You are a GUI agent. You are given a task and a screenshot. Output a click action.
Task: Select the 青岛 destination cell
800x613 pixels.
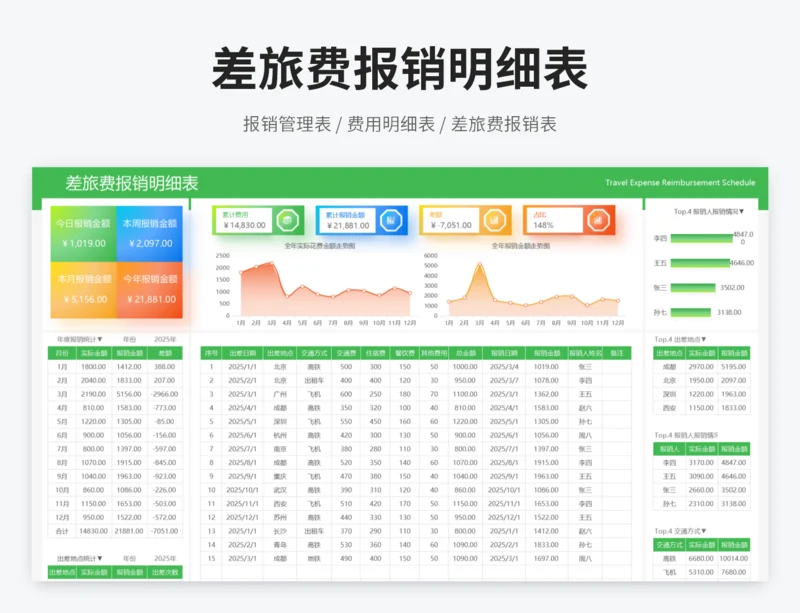pos(280,545)
